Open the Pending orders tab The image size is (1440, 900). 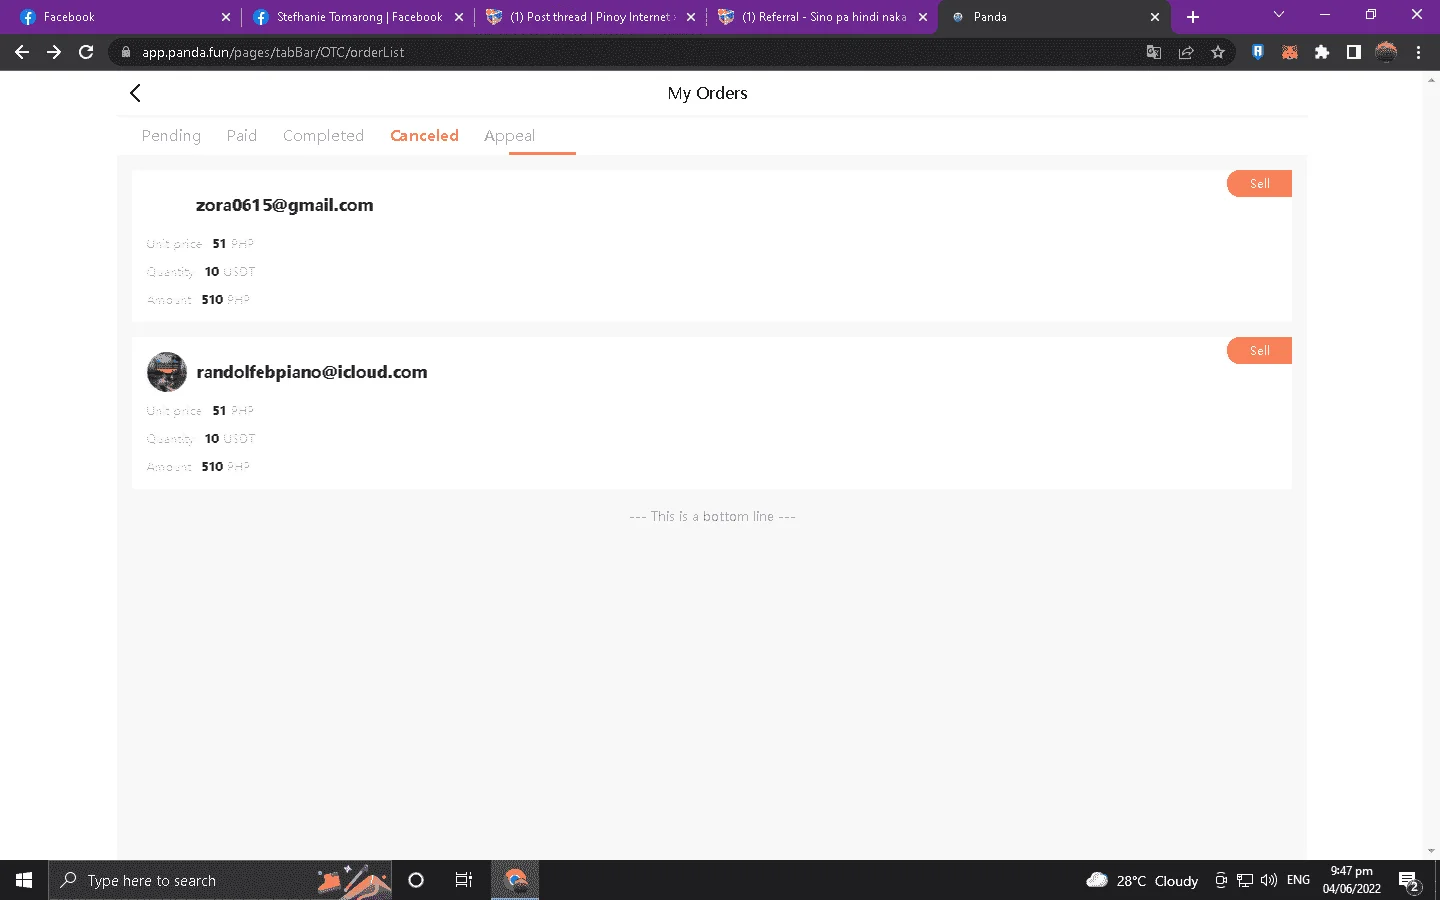click(x=171, y=136)
